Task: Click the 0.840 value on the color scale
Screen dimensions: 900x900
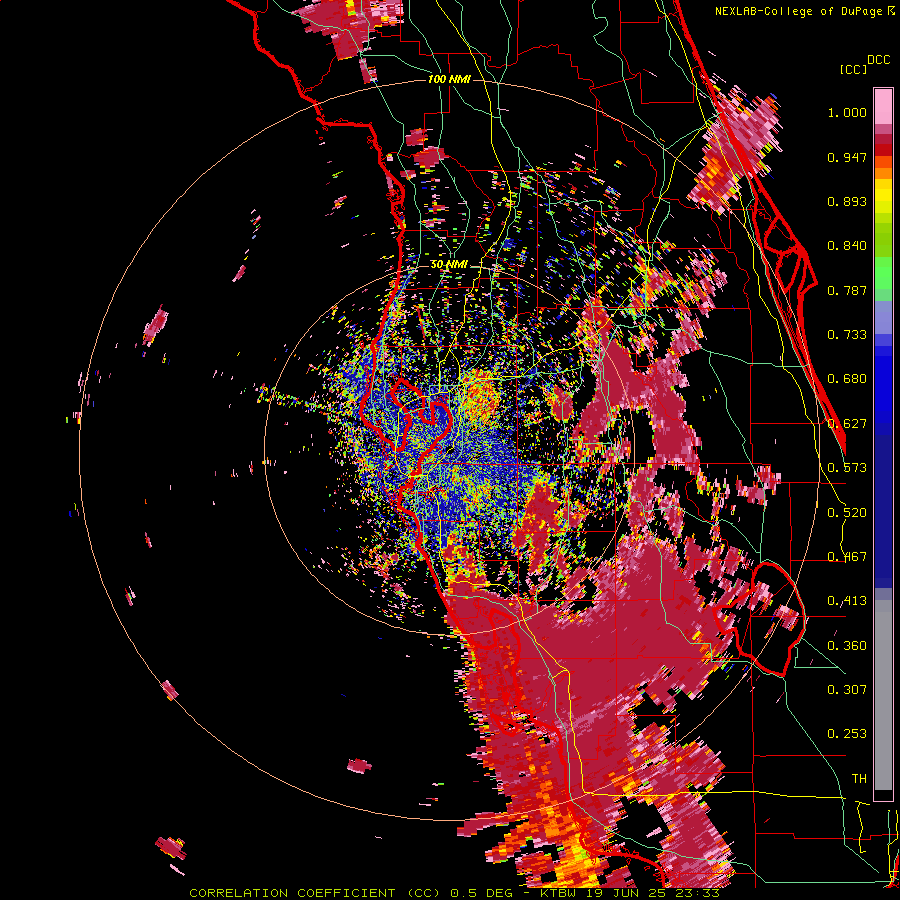Action: [x=847, y=246]
